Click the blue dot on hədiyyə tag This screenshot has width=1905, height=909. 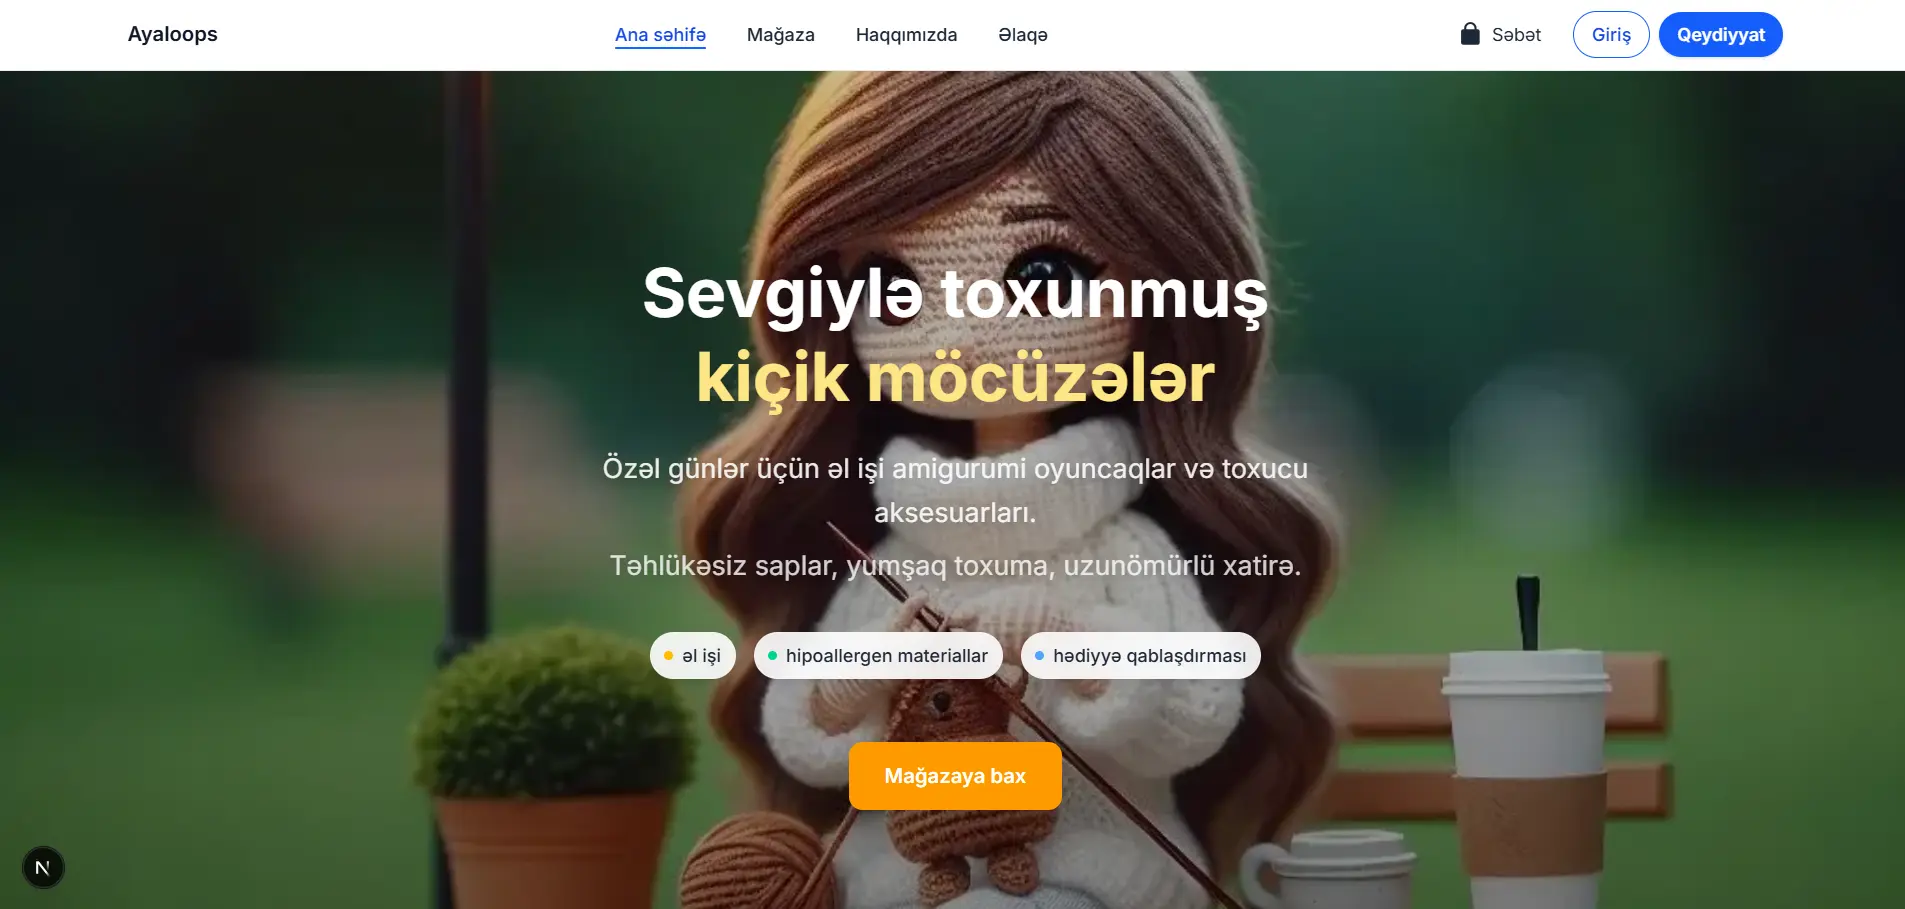pyautogui.click(x=1039, y=656)
